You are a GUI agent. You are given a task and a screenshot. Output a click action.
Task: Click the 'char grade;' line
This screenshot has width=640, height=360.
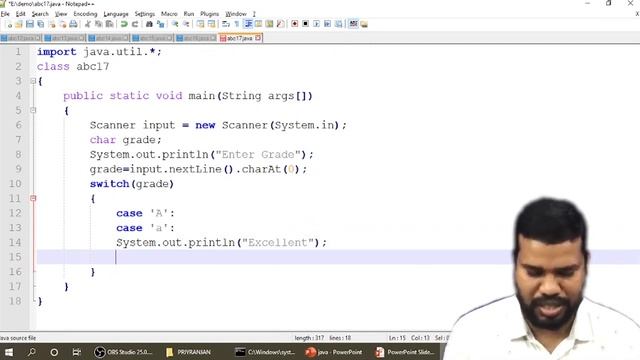coord(126,140)
